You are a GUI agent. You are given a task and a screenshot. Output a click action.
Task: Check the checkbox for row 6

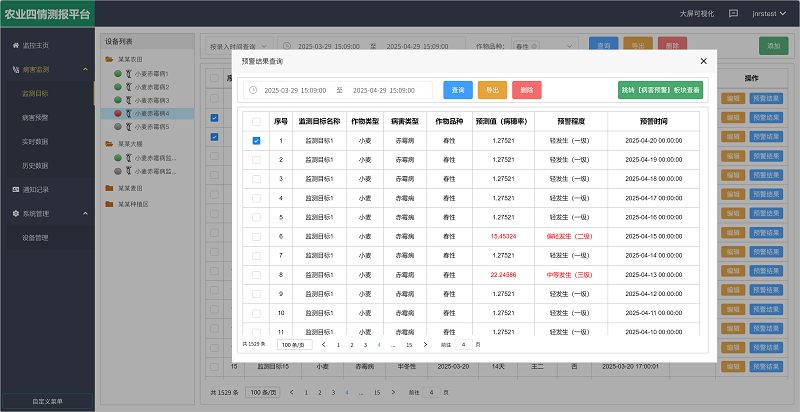click(256, 236)
